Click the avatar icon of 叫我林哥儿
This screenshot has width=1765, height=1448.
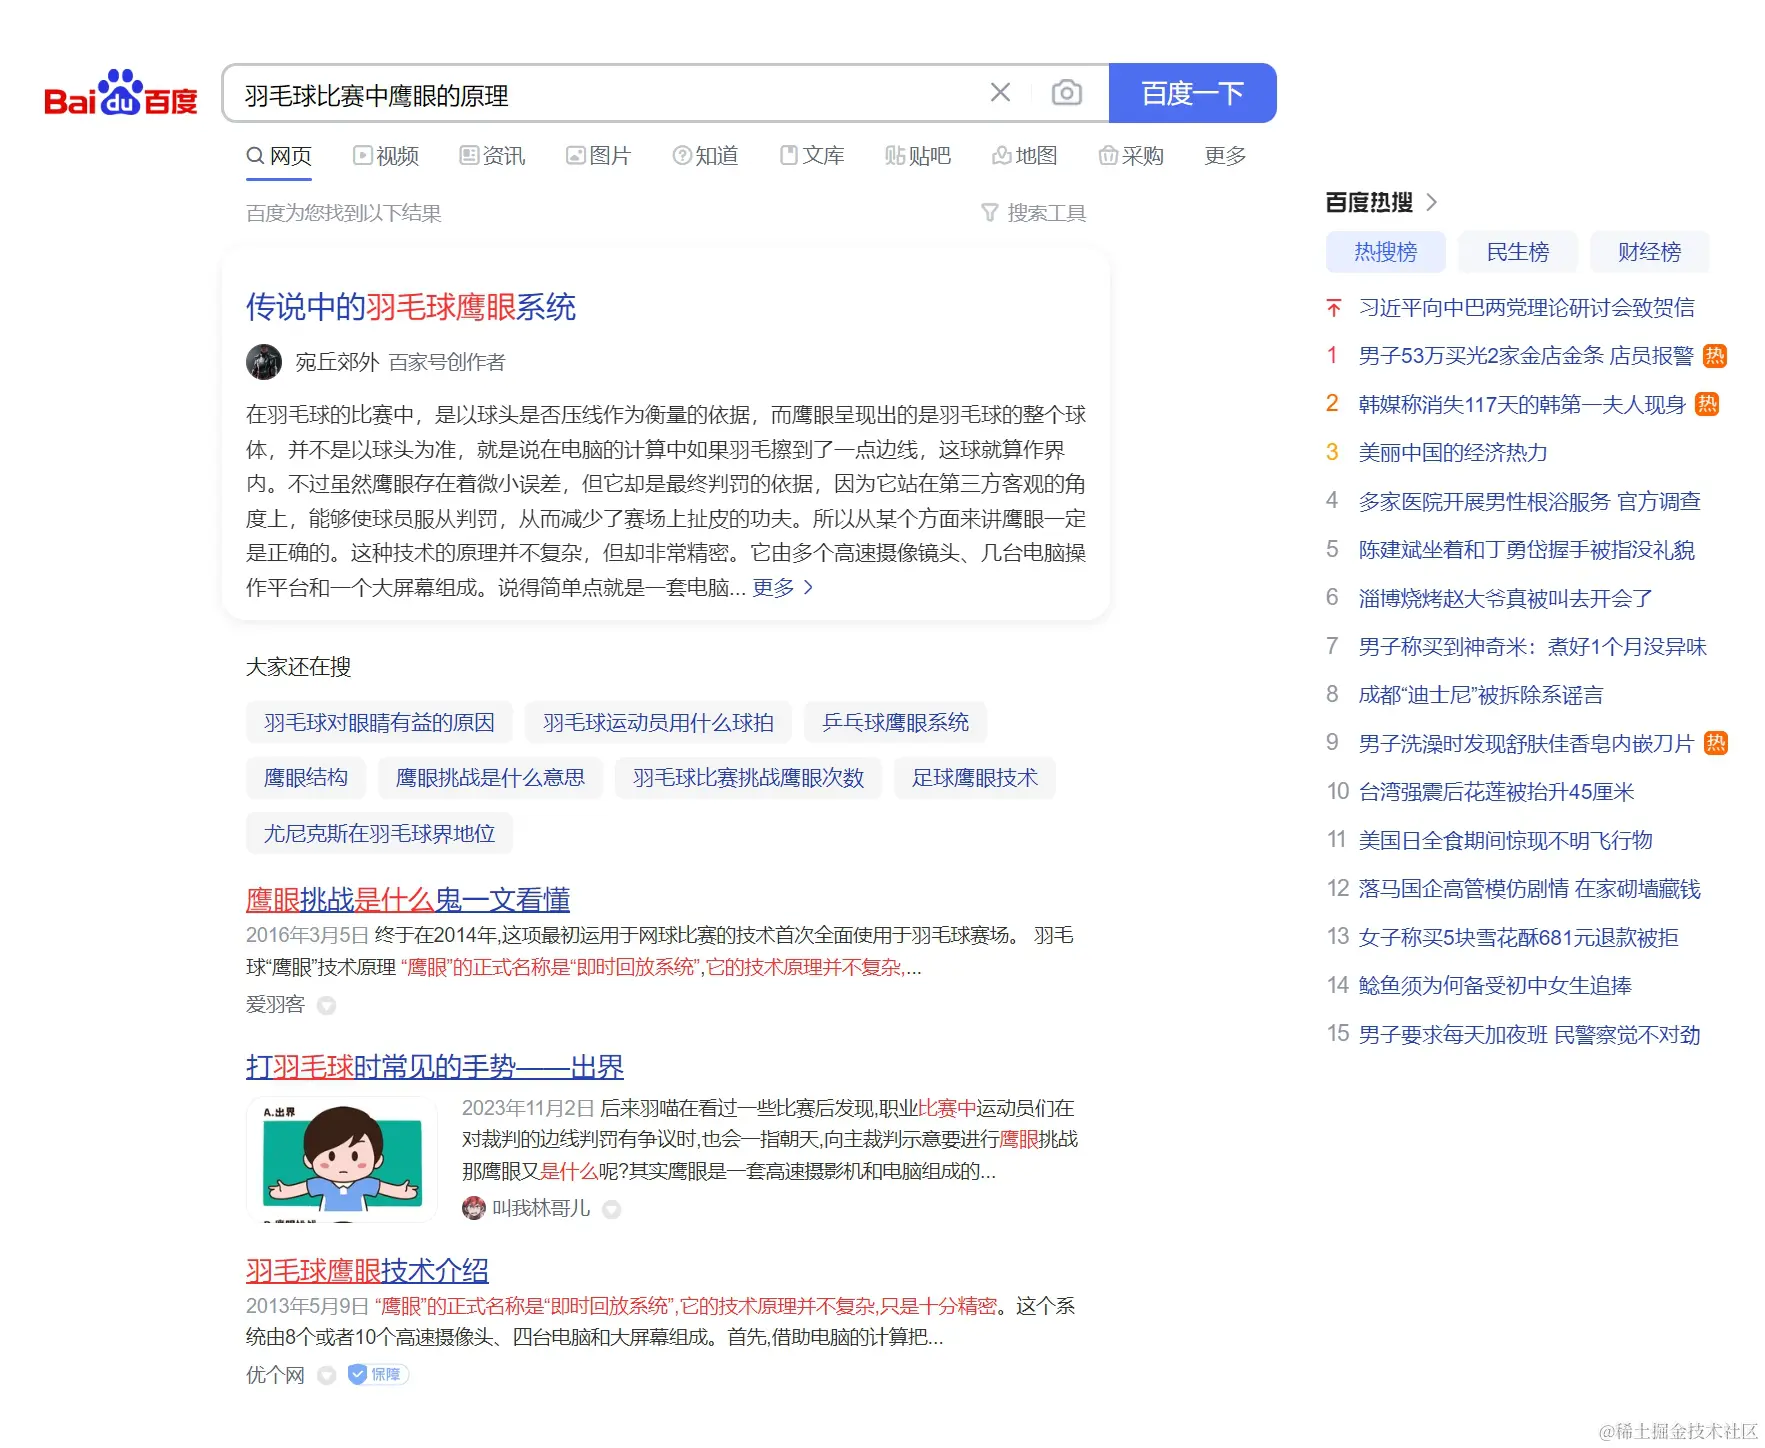(x=473, y=1208)
